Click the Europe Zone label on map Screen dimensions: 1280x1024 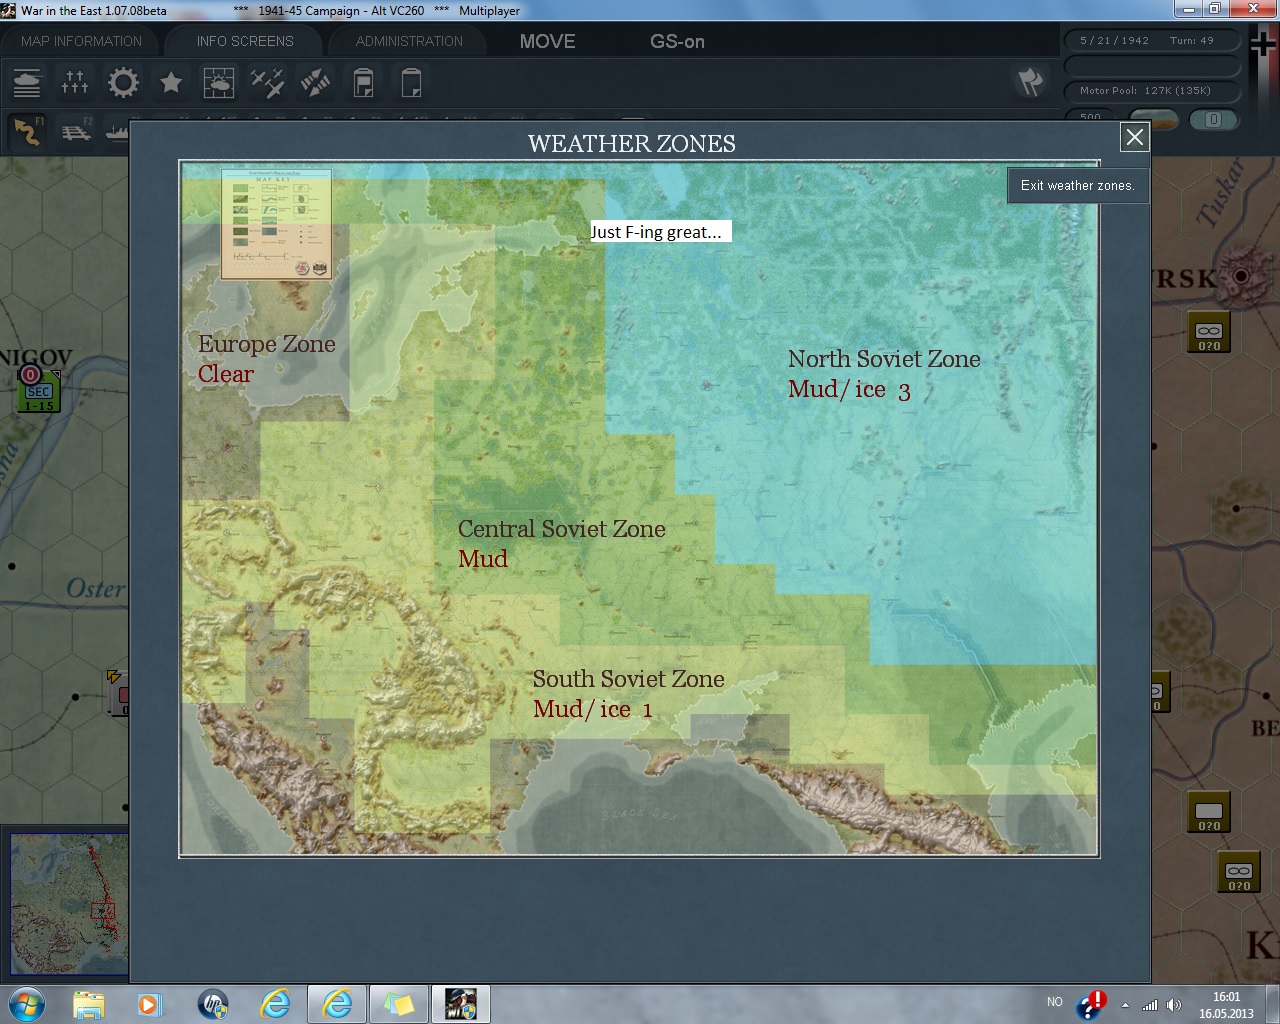point(267,344)
